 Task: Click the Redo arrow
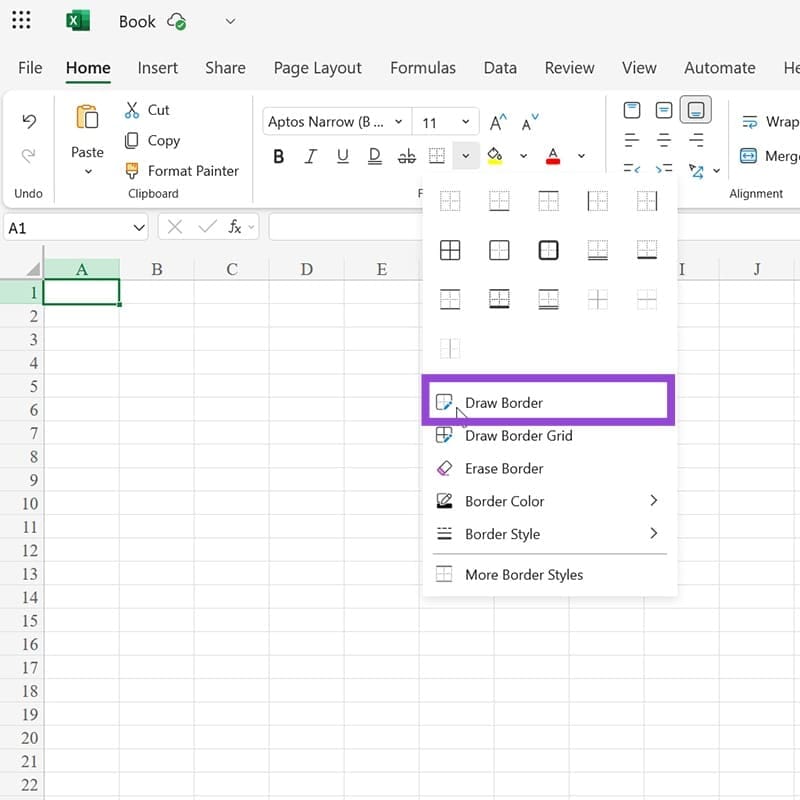tap(29, 155)
